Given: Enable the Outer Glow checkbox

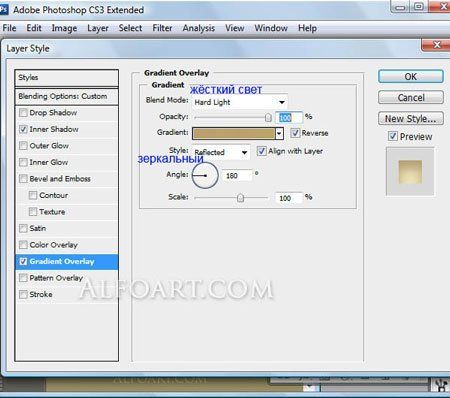Looking at the screenshot, I should (x=23, y=146).
